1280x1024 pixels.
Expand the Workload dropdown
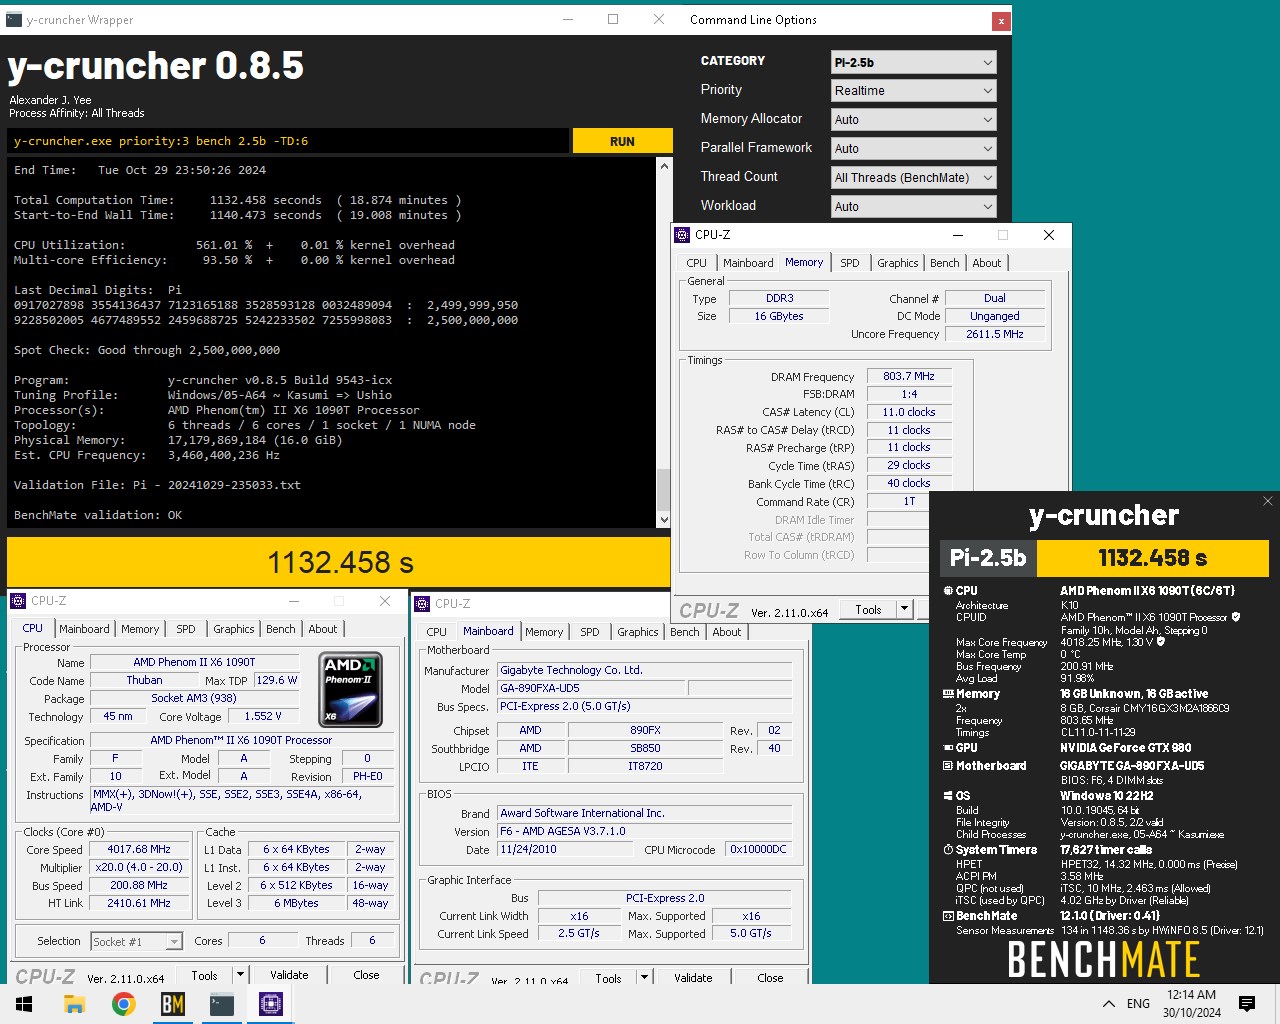pyautogui.click(x=914, y=207)
